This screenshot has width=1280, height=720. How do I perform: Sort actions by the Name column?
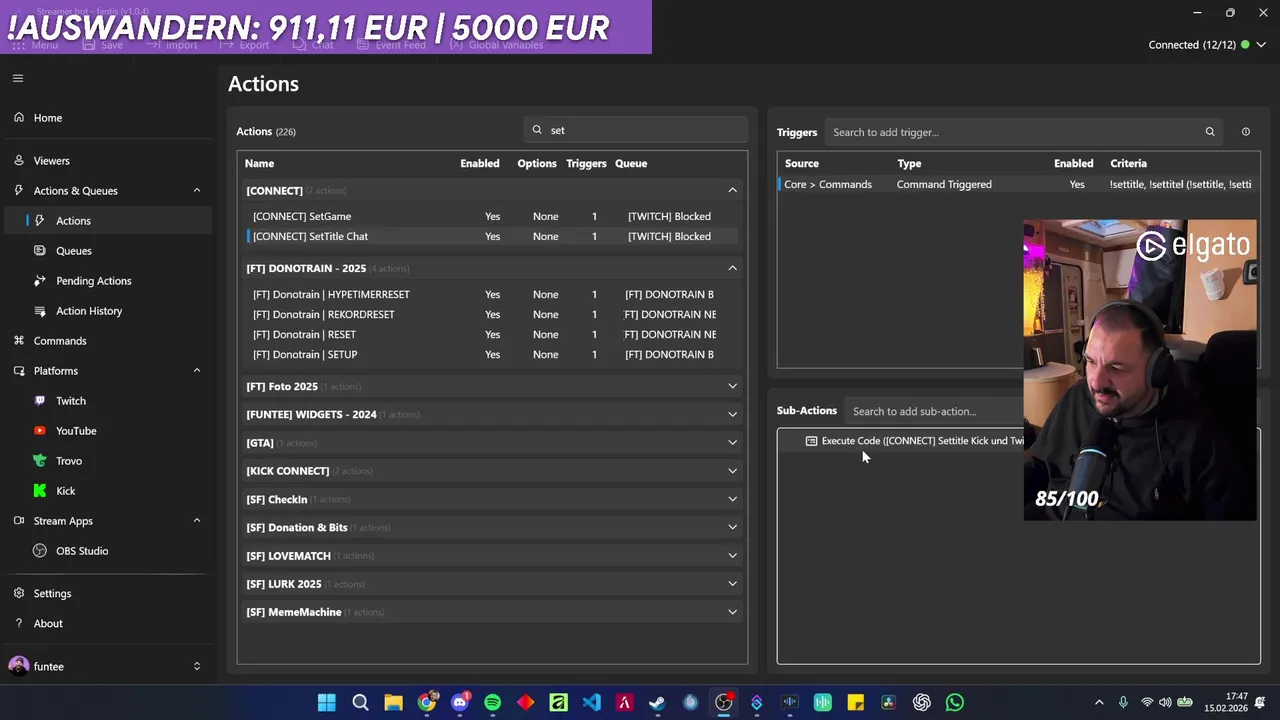259,163
